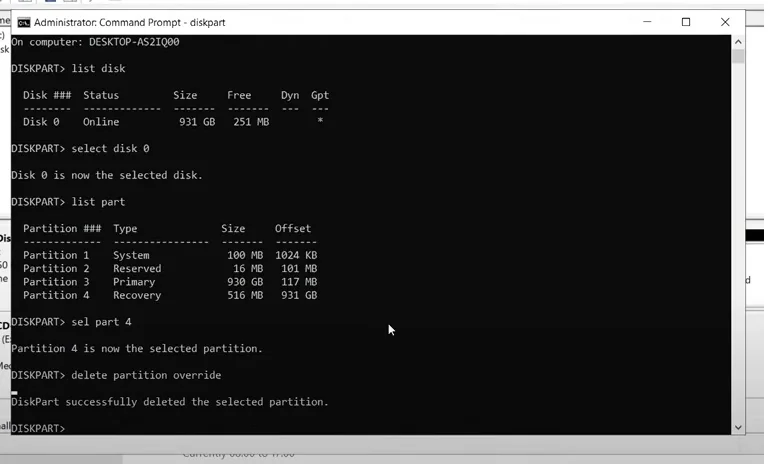Click the 'delete partition override' command
This screenshot has height=470, width=778.
click(116, 376)
